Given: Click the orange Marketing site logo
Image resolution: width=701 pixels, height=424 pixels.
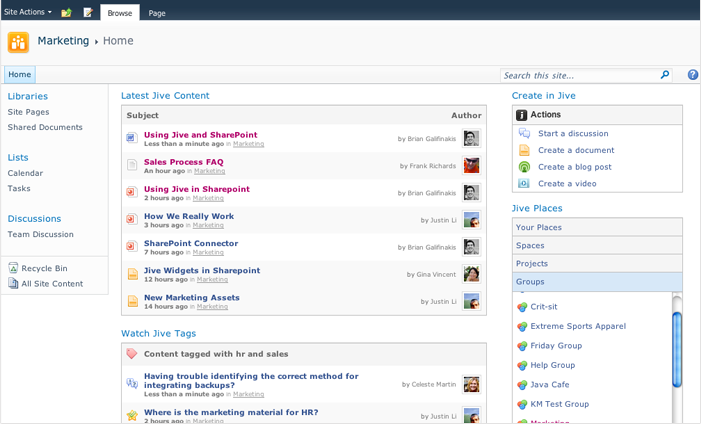Looking at the screenshot, I should click(x=18, y=42).
